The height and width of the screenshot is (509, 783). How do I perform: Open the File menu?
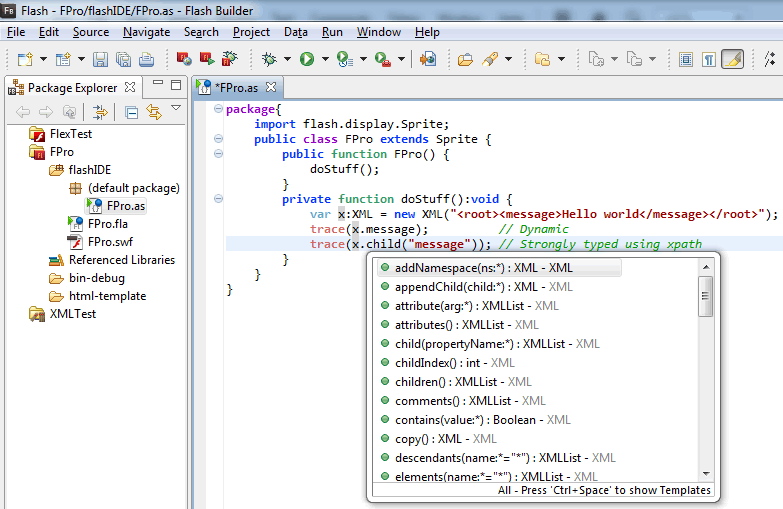[16, 32]
